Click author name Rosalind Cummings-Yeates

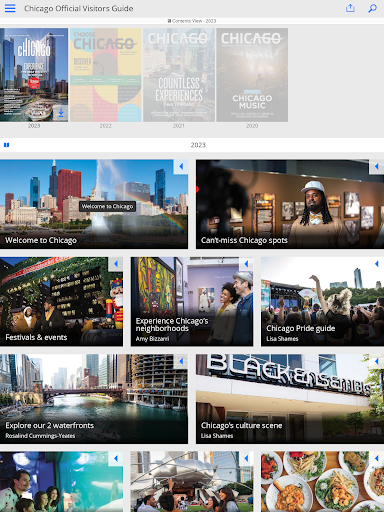tap(40, 436)
